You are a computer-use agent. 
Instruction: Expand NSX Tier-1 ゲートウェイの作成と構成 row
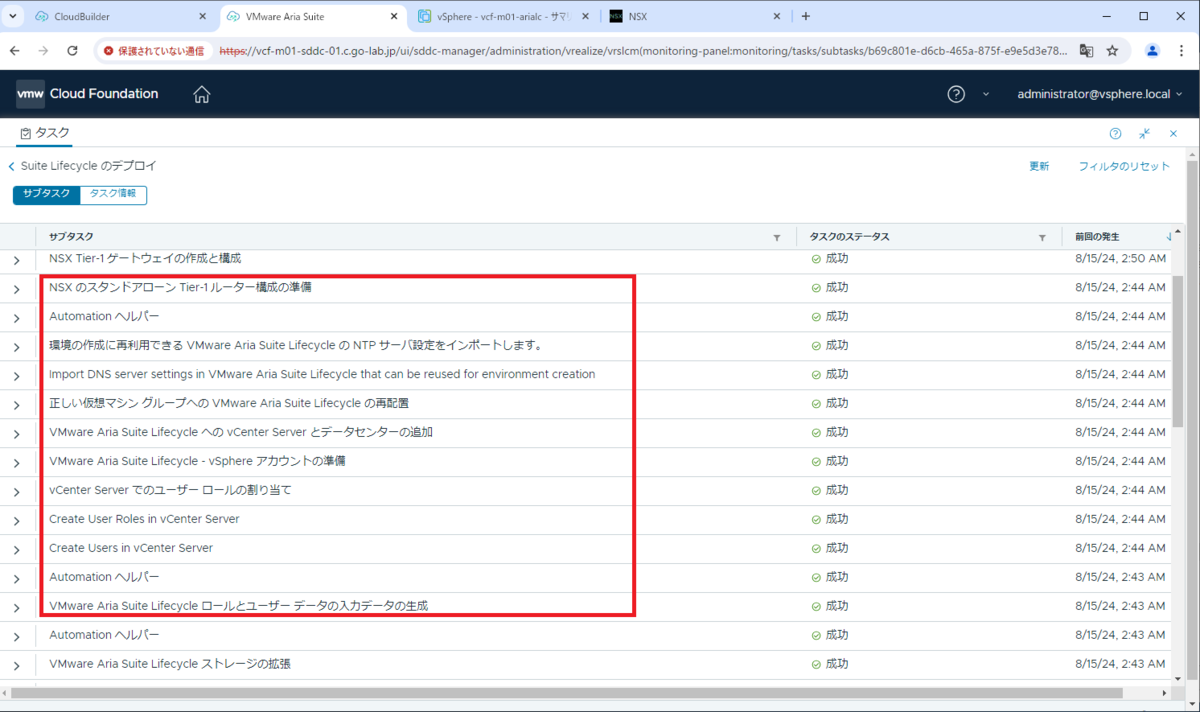click(17, 260)
